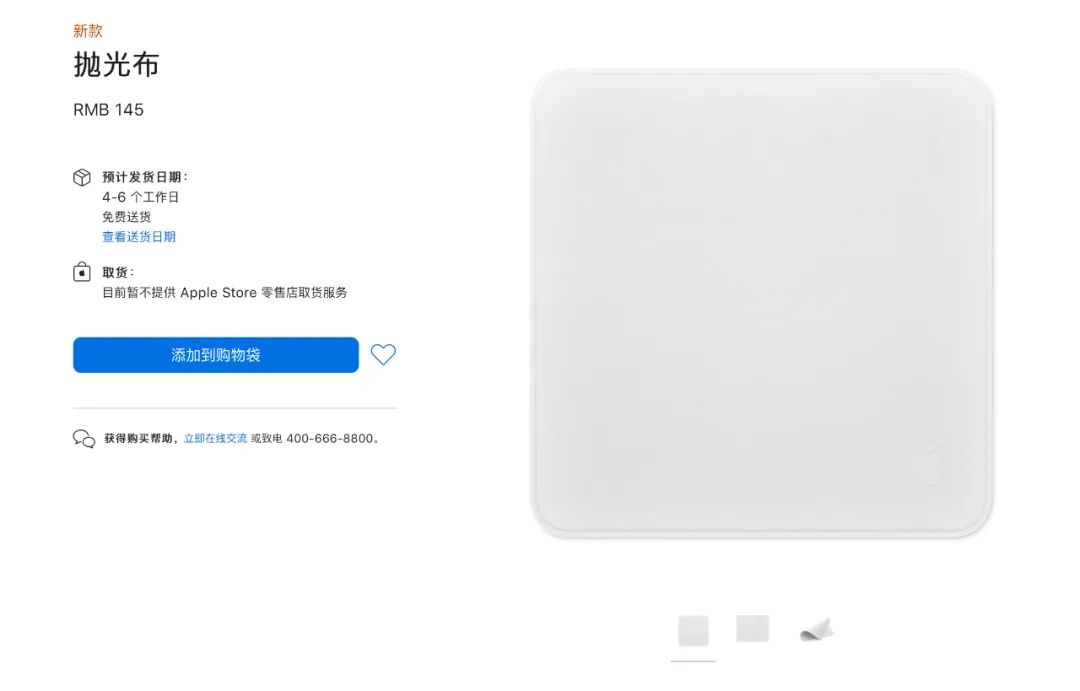Viewport: 1080px width, 691px height.
Task: View the folded cloth thumbnail image
Action: [817, 630]
